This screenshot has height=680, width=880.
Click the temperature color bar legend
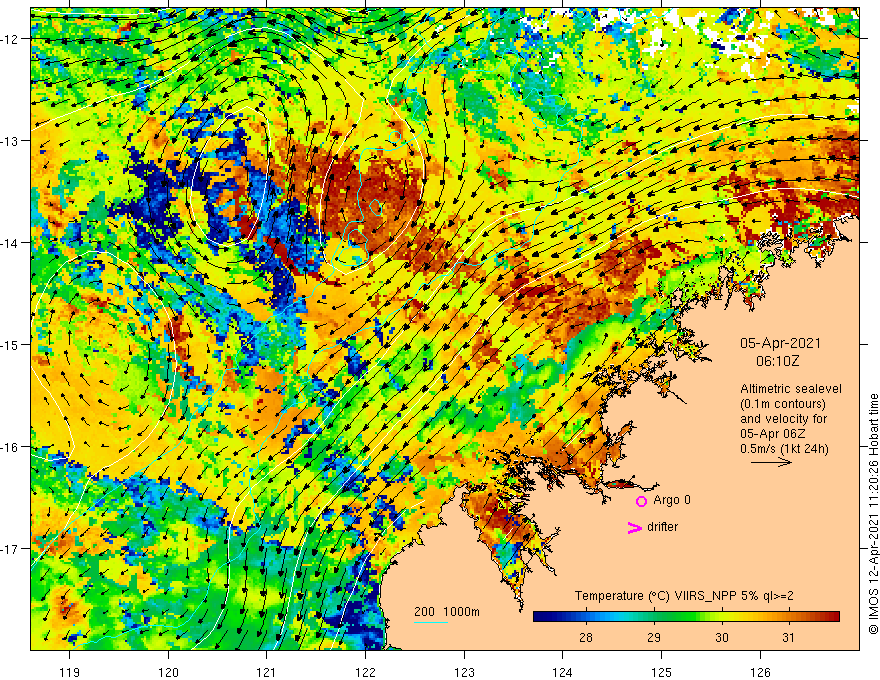point(686,617)
